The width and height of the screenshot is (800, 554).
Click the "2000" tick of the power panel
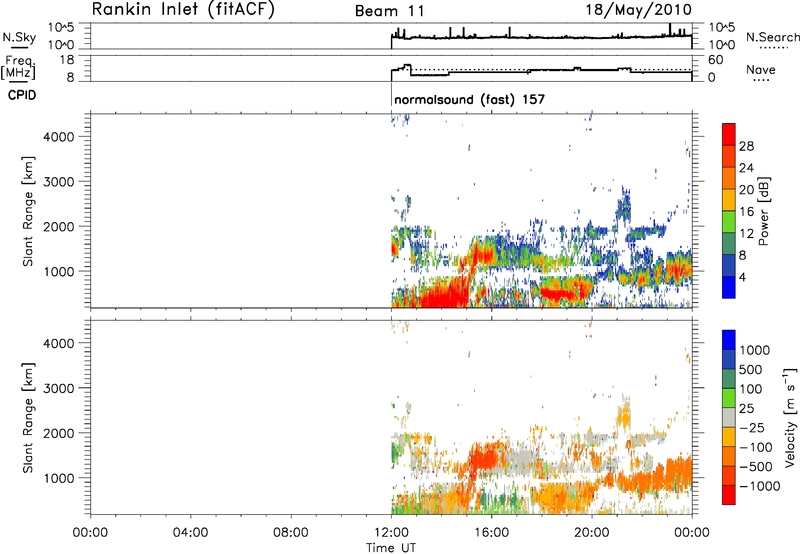[x=59, y=226]
